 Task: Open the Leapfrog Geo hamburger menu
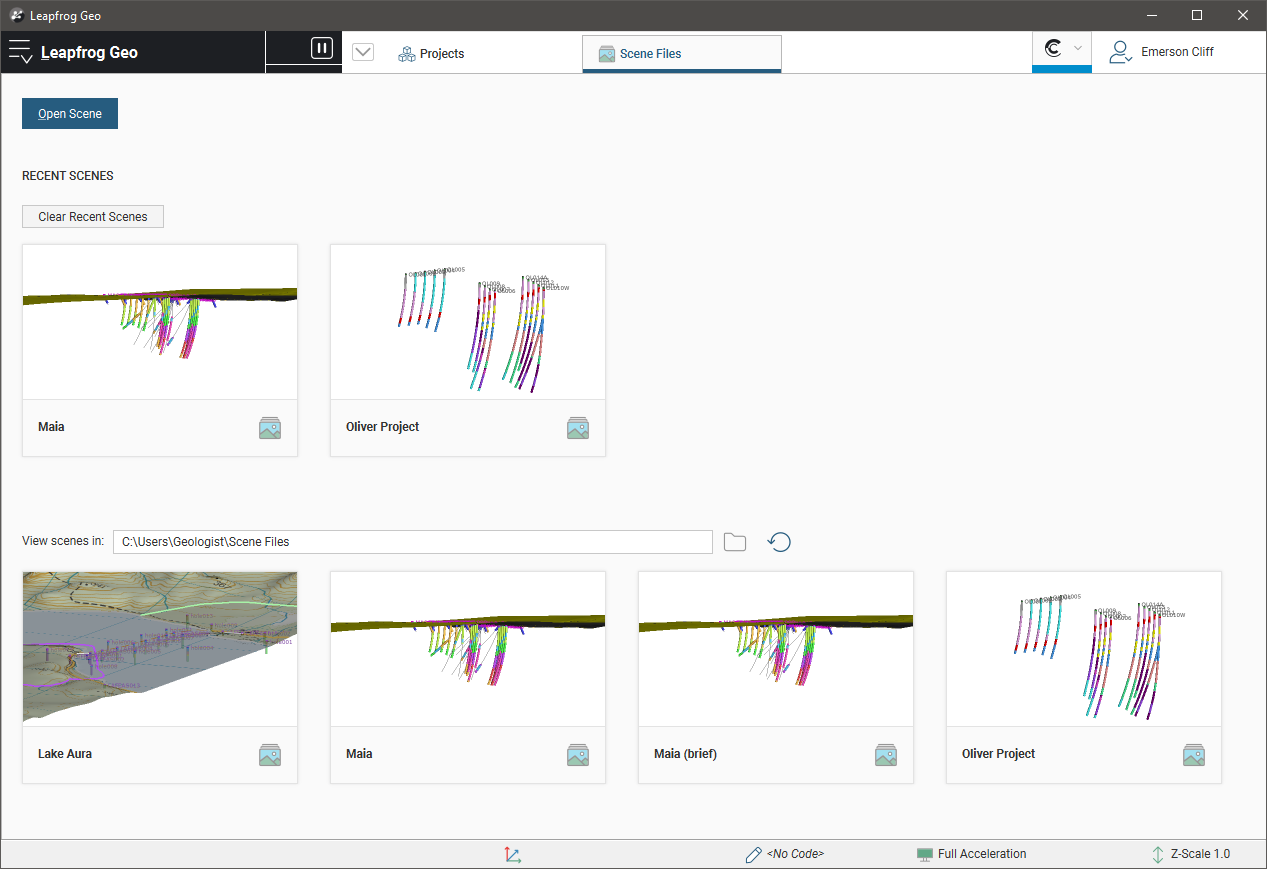tap(21, 53)
